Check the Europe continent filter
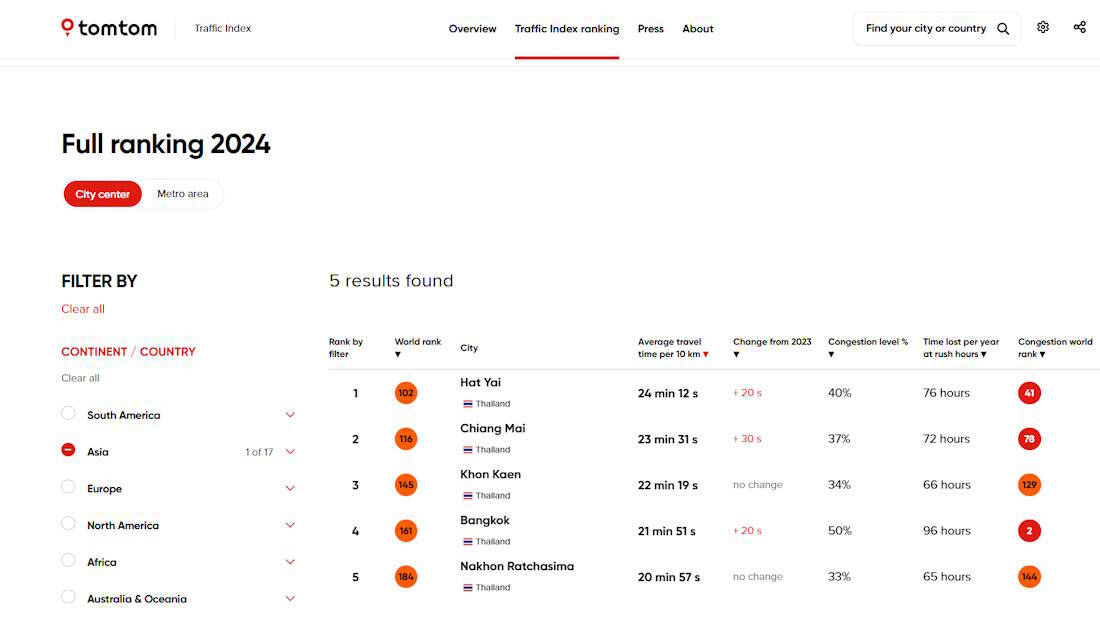The width and height of the screenshot is (1100, 626). coord(68,487)
